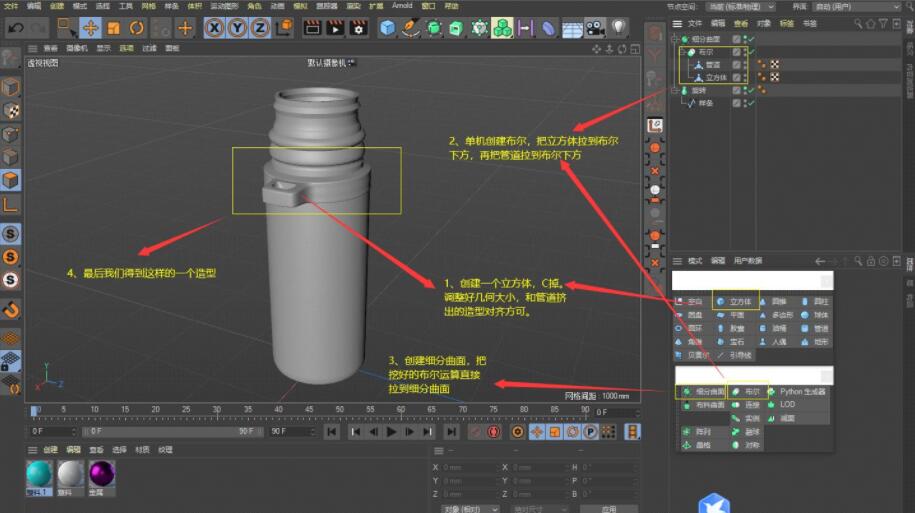The width and height of the screenshot is (915, 513).
Task: Click the coordinate system cube icon
Action: (x=284, y=27)
